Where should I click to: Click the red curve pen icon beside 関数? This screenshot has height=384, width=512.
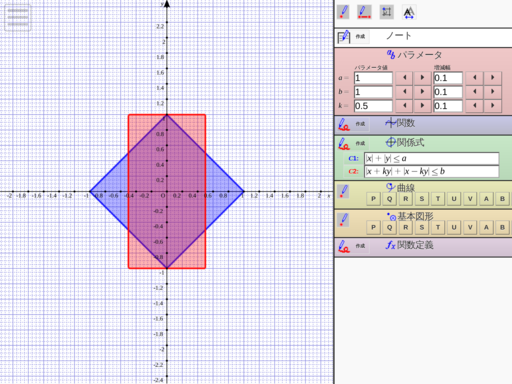point(344,124)
